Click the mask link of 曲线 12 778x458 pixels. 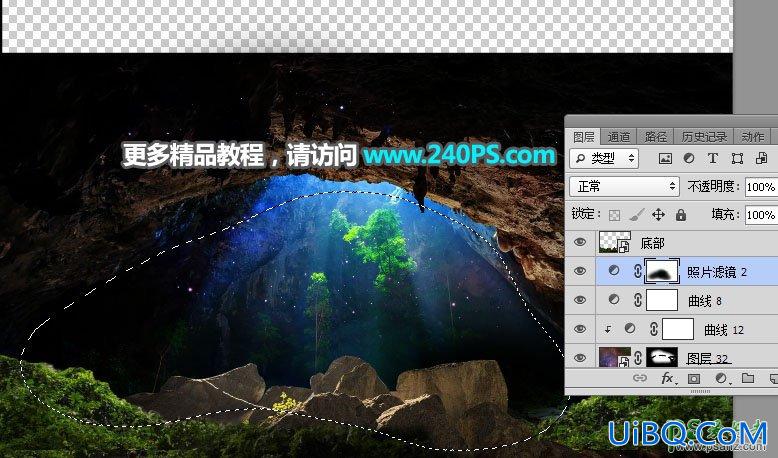[x=653, y=328]
